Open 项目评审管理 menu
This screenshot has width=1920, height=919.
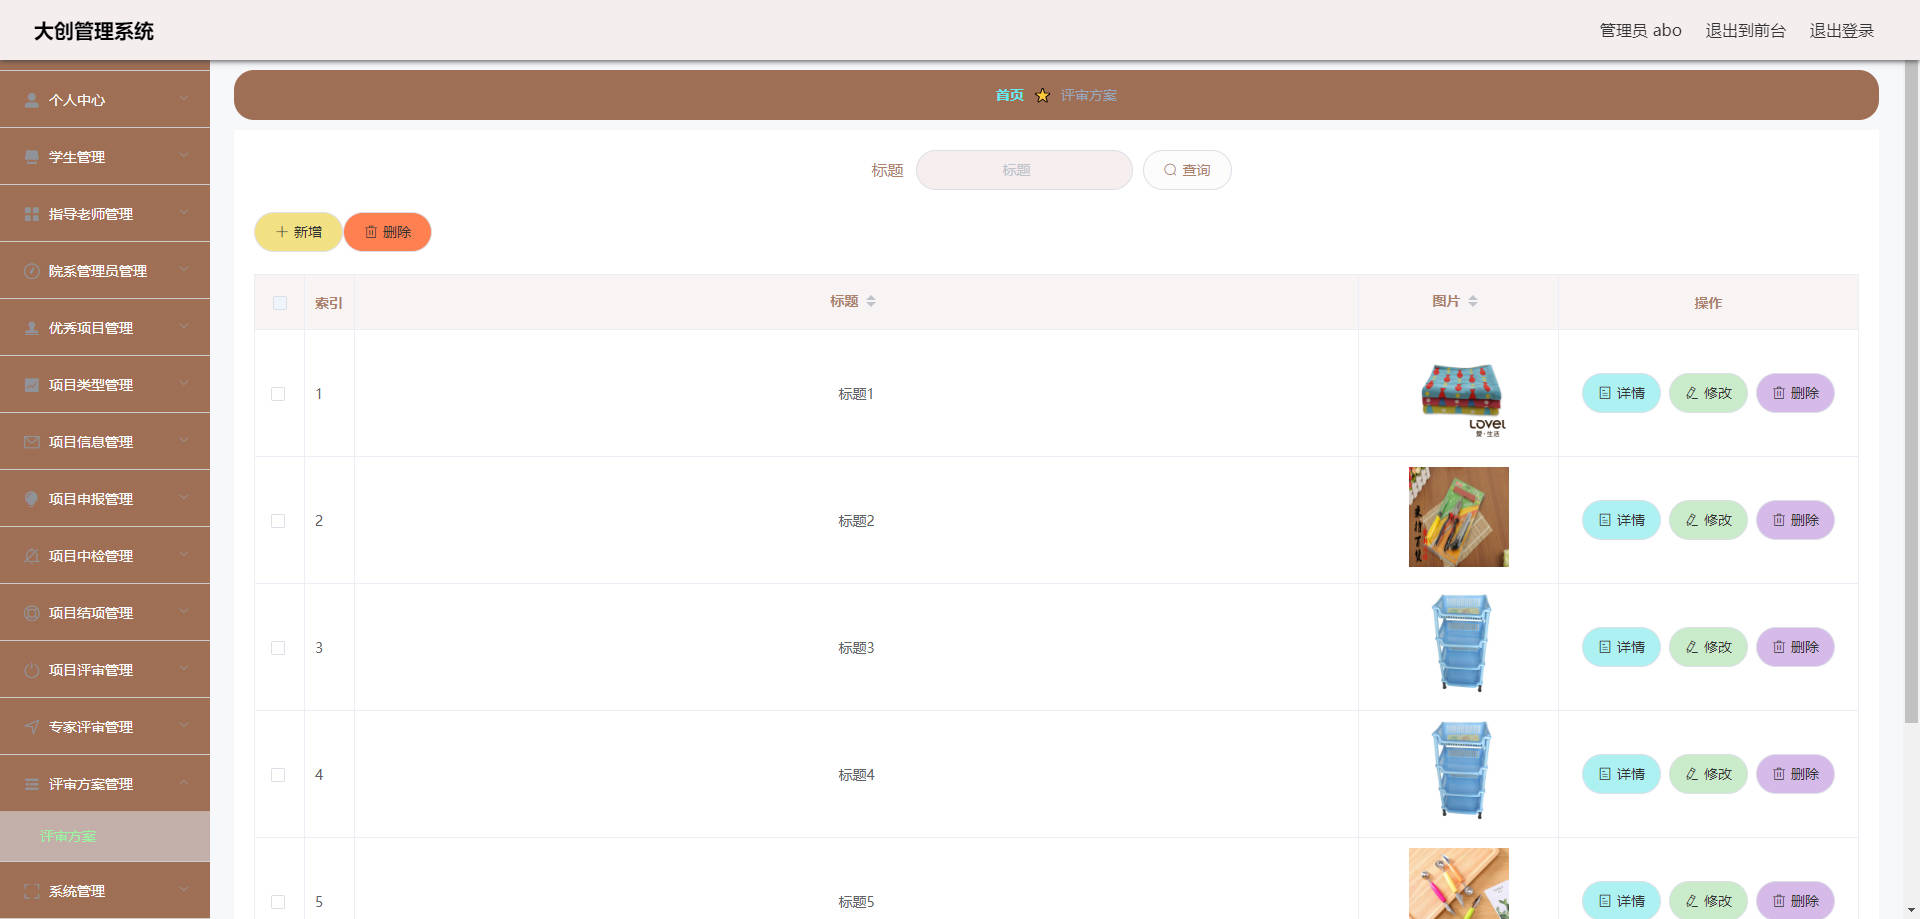(x=105, y=670)
